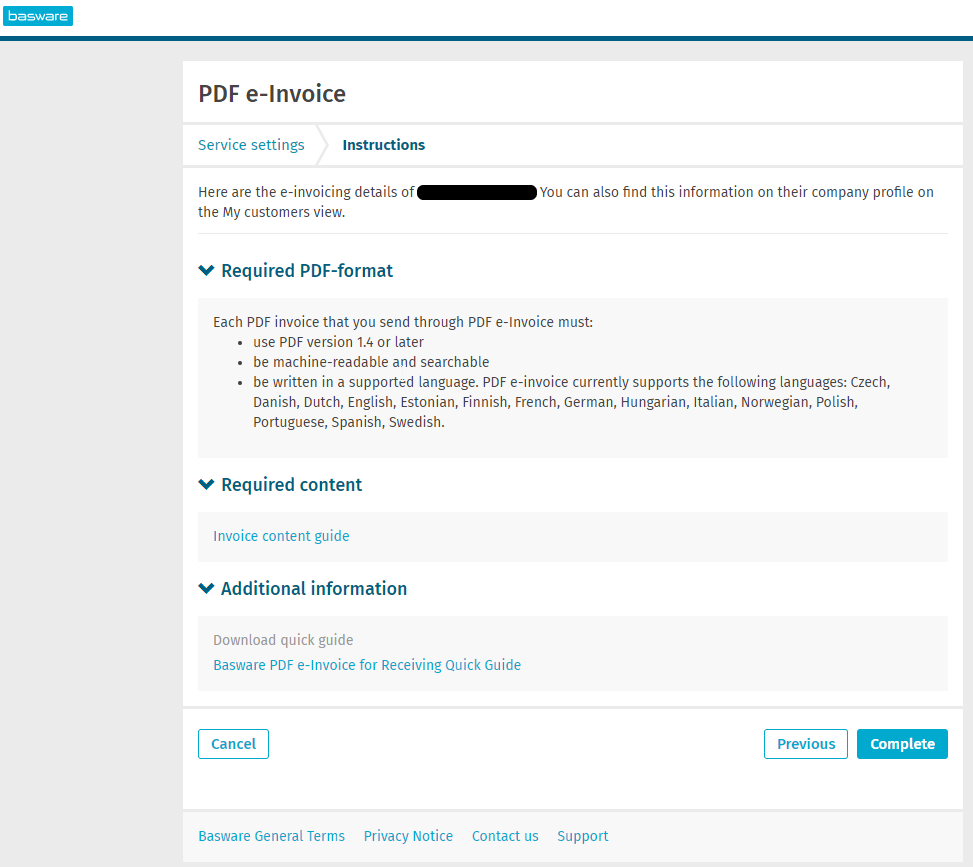The width and height of the screenshot is (973, 867).
Task: Click the Required content heading text
Action: 292,485
